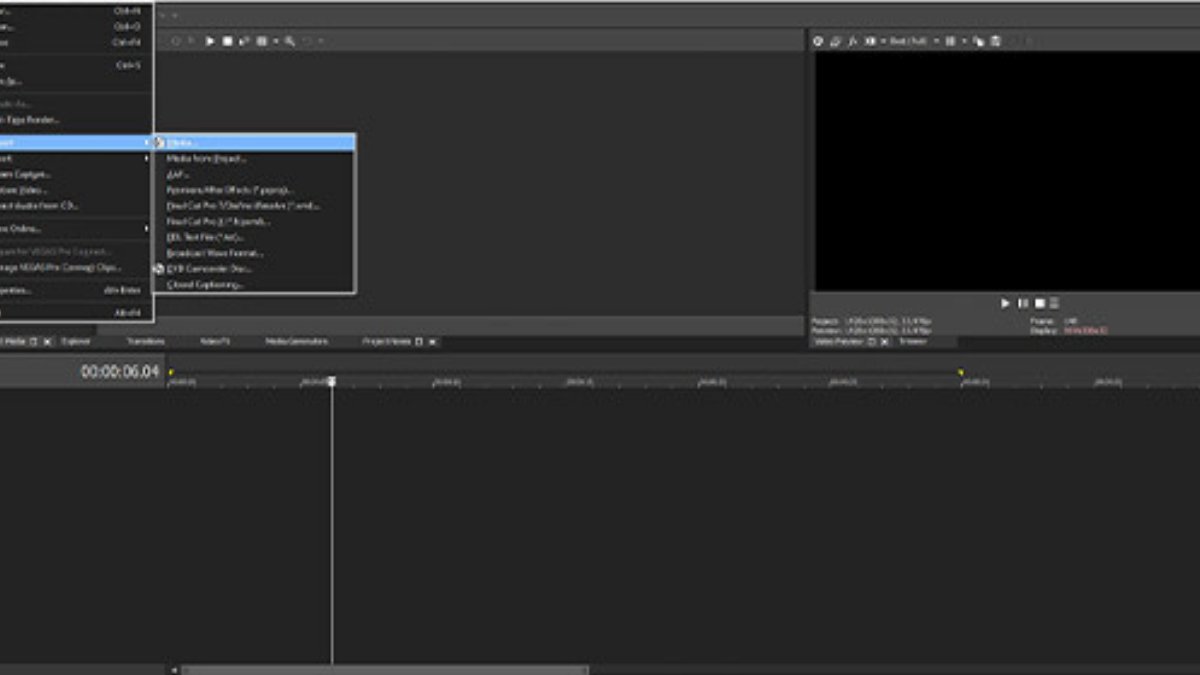Switch to the Transitions tab
Screen dimensions: 1200x675
pos(146,341)
